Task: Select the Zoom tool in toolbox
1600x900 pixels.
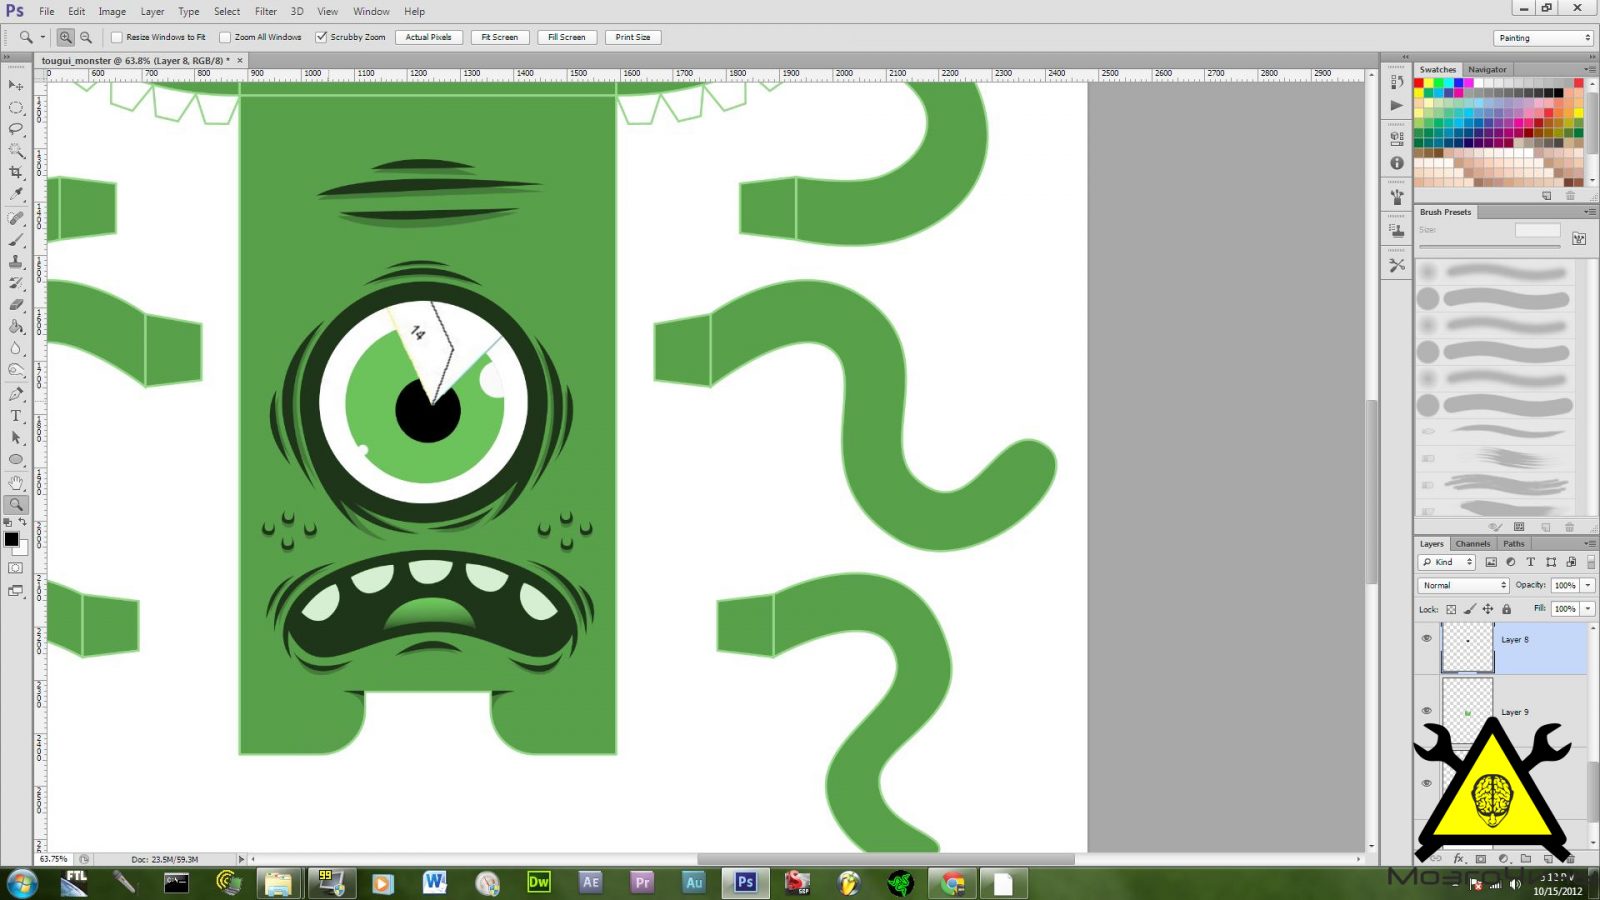Action: 15,505
